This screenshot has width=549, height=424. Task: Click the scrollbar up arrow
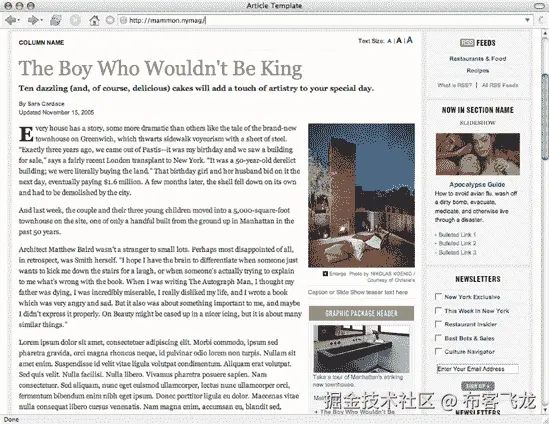[x=545, y=33]
